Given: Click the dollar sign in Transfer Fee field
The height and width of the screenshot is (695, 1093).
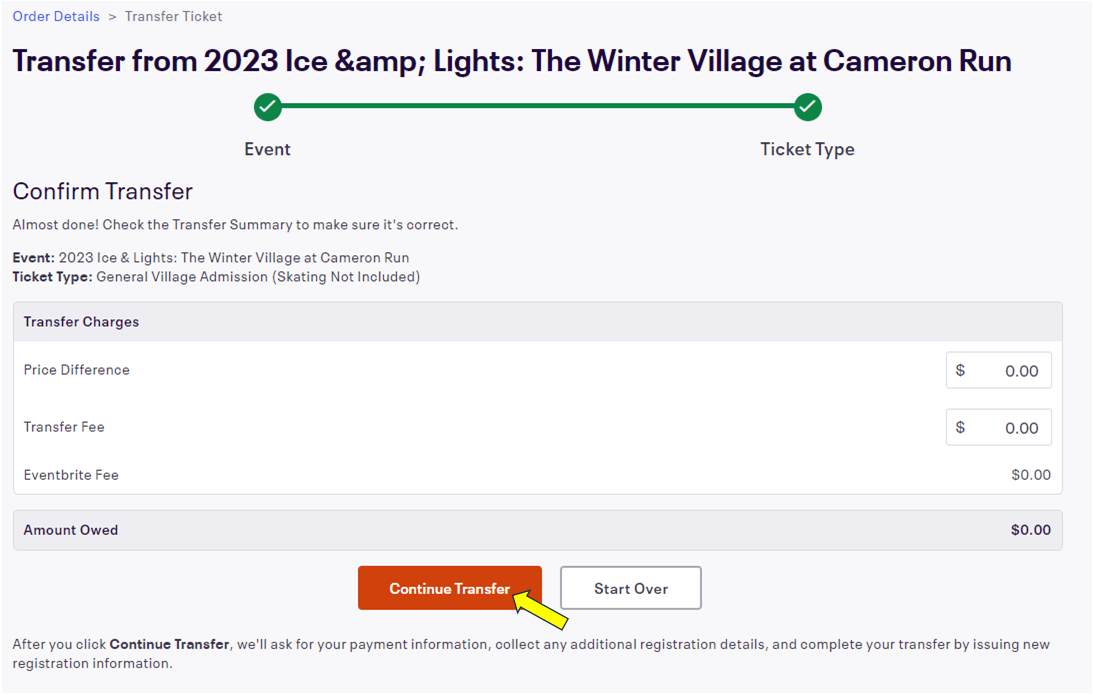Looking at the screenshot, I should click(x=960, y=427).
